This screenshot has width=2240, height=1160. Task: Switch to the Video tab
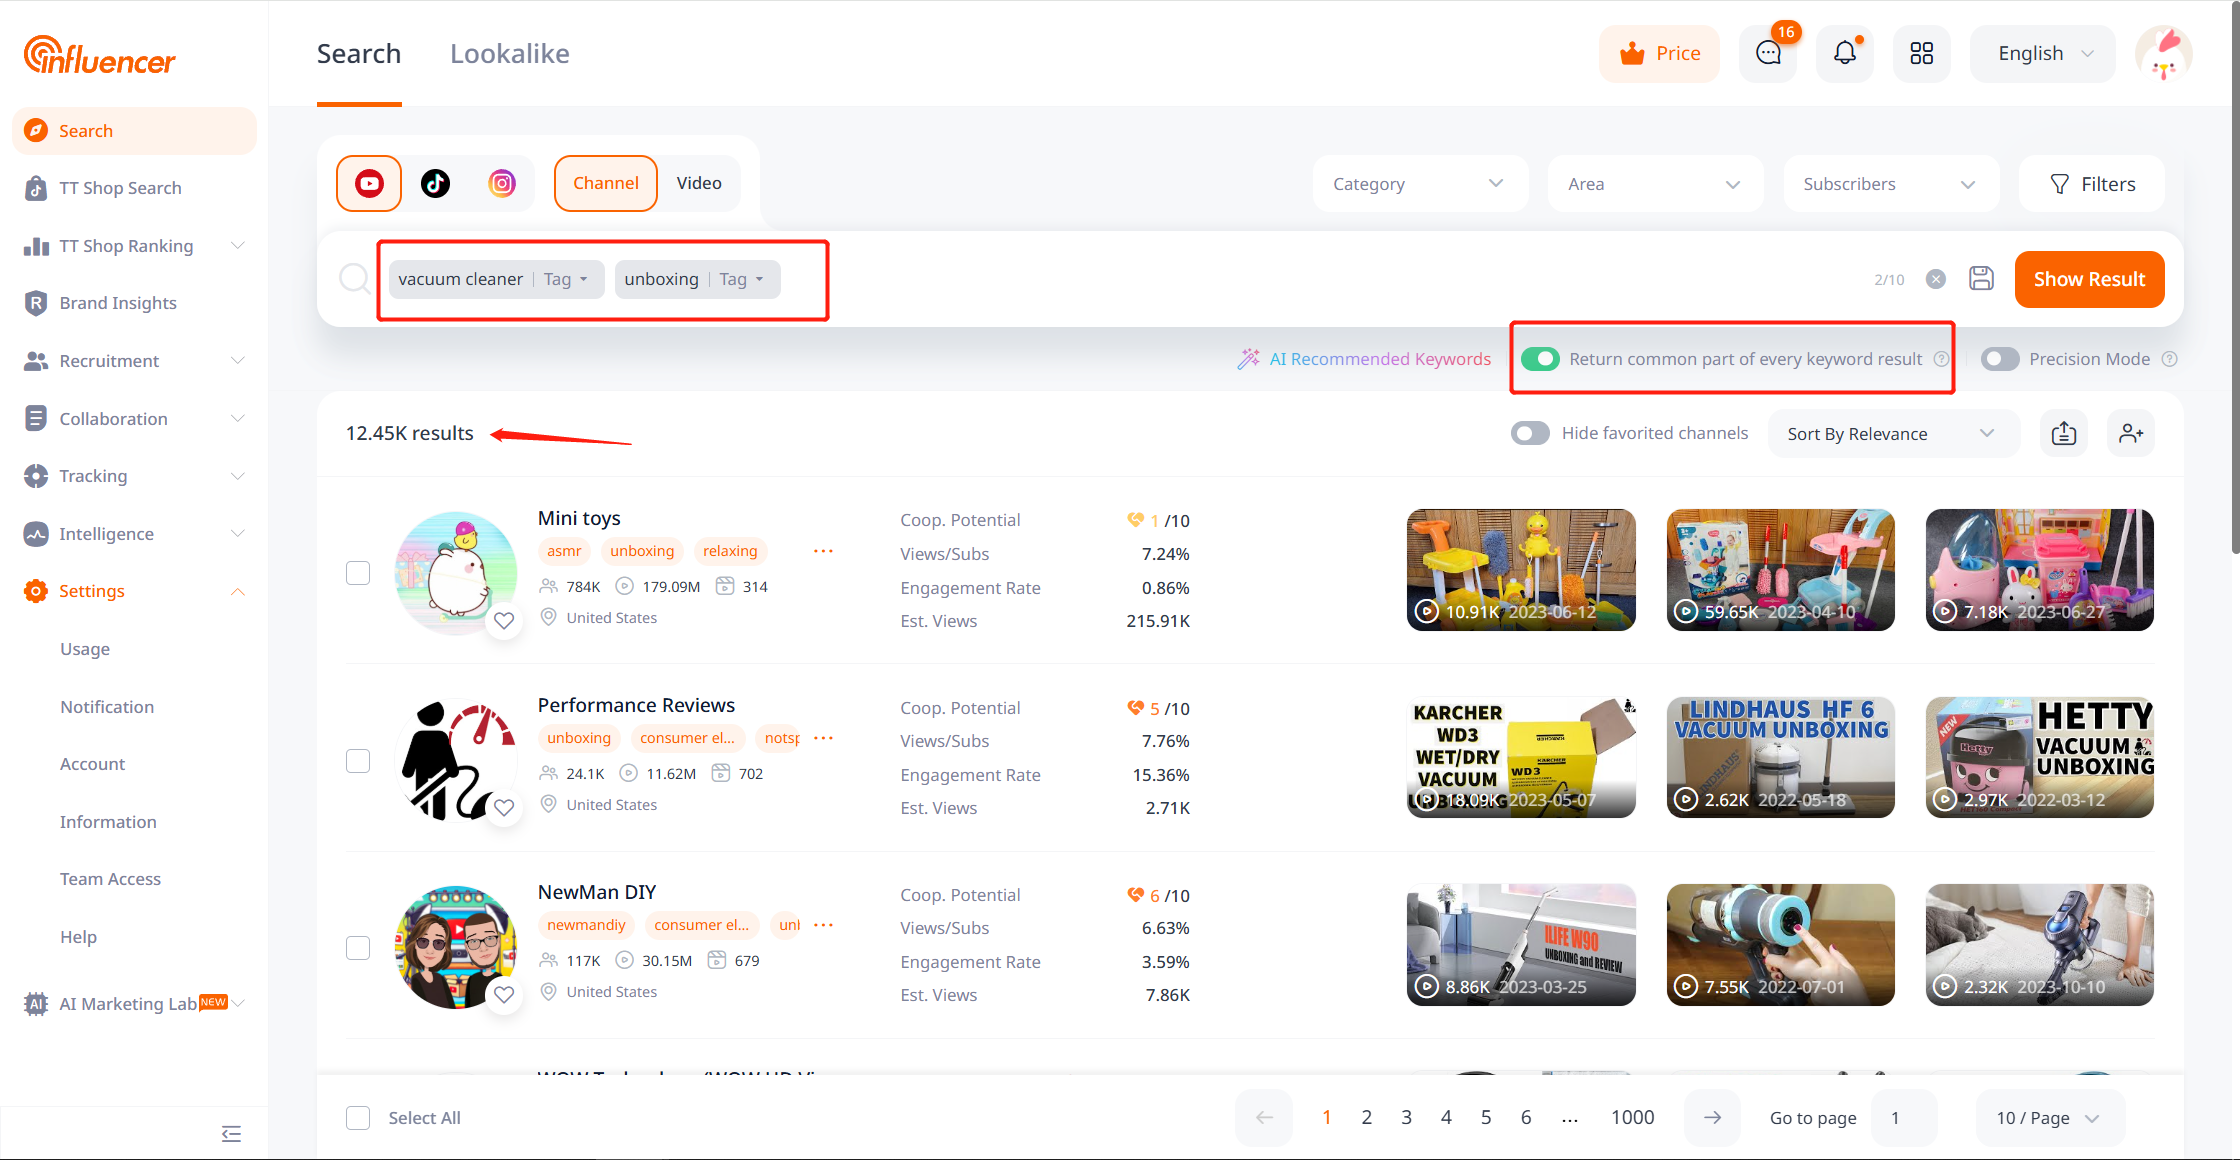(x=698, y=183)
